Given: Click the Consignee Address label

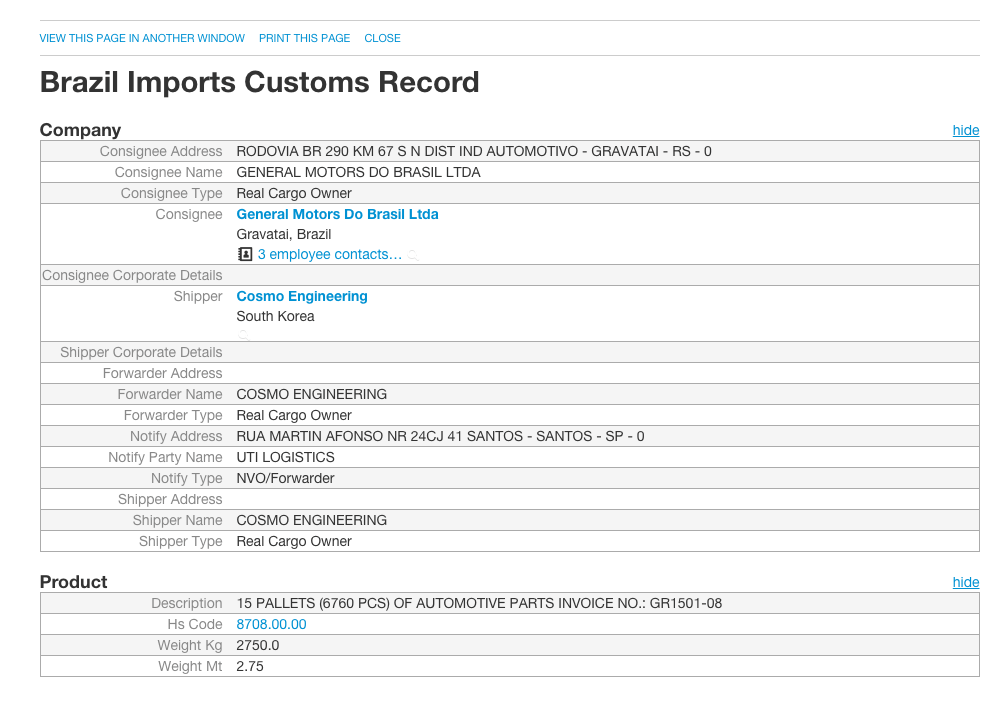Looking at the screenshot, I should coord(161,152).
